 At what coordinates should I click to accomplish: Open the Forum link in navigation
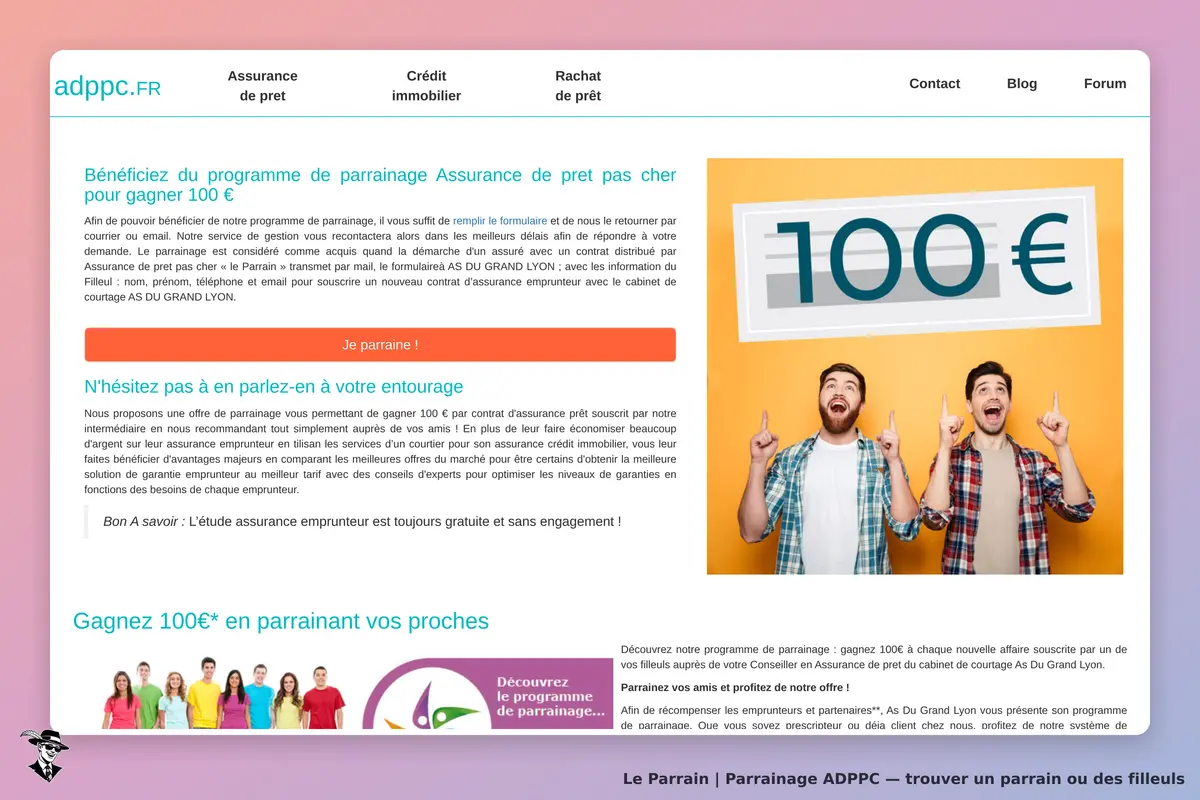click(1105, 84)
